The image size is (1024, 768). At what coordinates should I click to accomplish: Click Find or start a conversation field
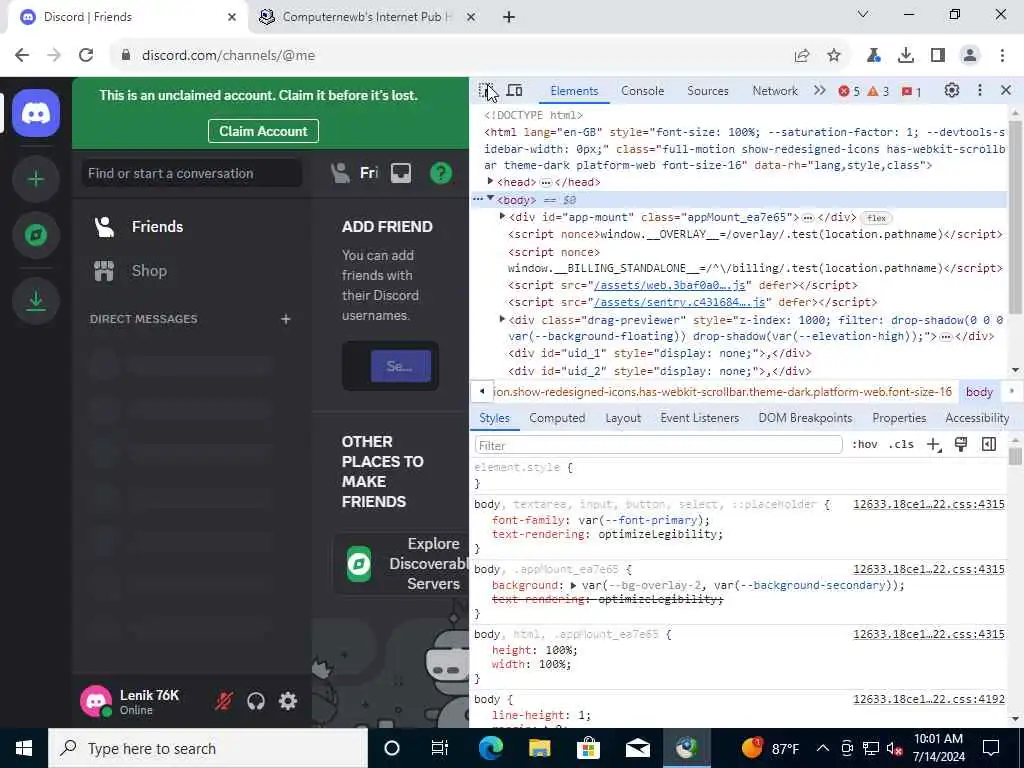click(x=192, y=173)
